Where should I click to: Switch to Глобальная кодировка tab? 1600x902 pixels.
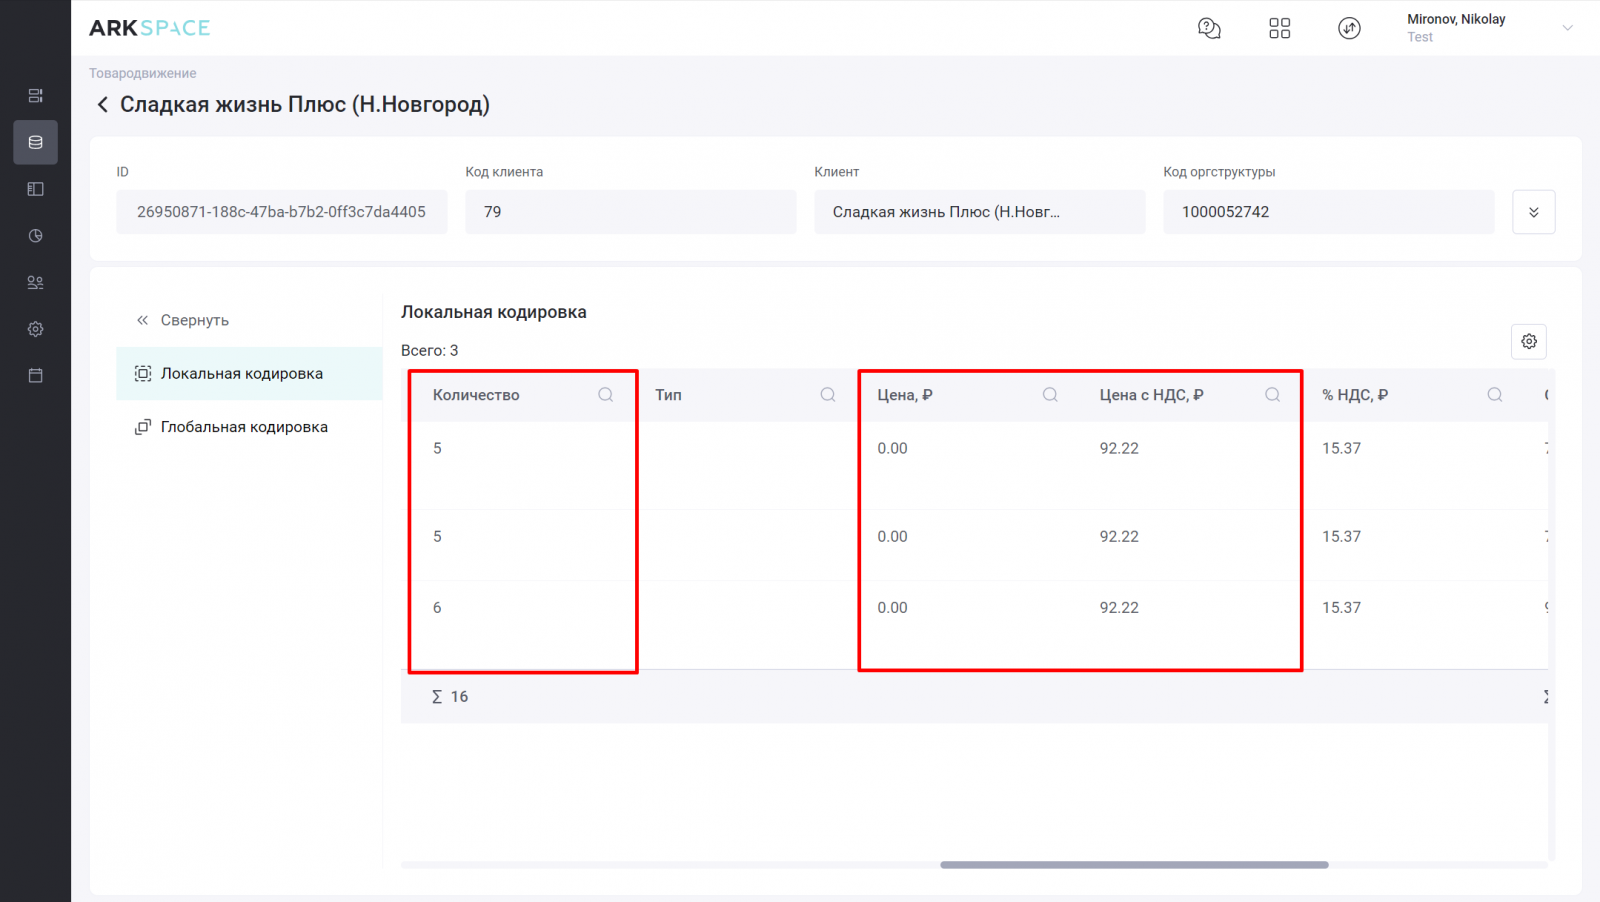coord(244,427)
